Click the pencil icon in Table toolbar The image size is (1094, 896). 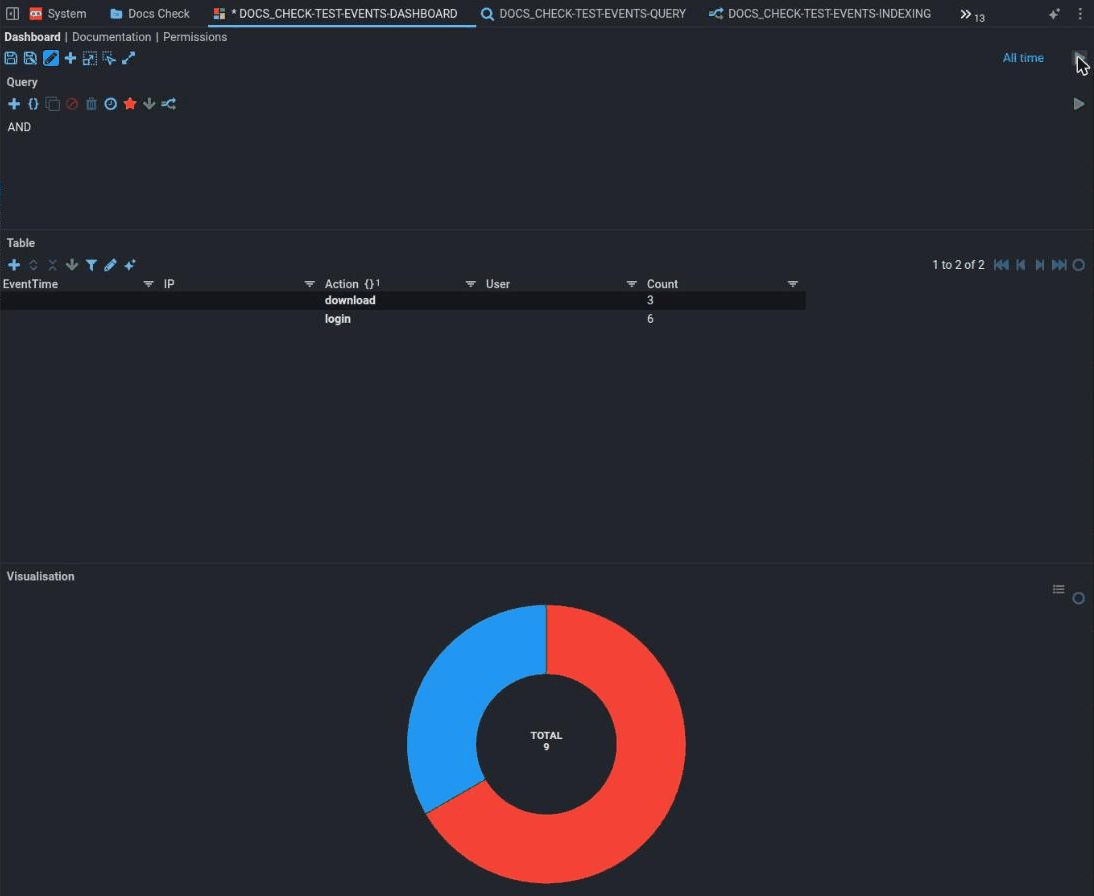click(110, 265)
